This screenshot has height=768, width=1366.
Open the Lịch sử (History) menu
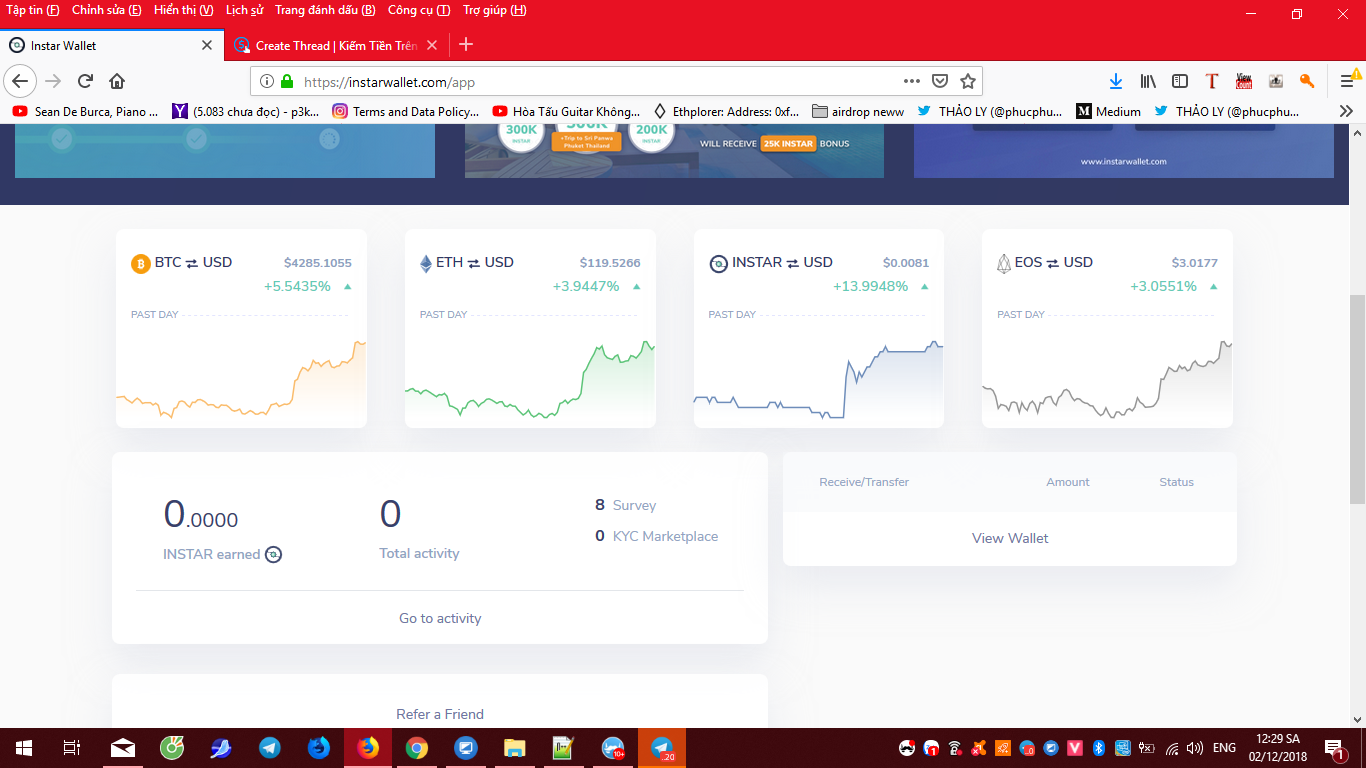[245, 10]
